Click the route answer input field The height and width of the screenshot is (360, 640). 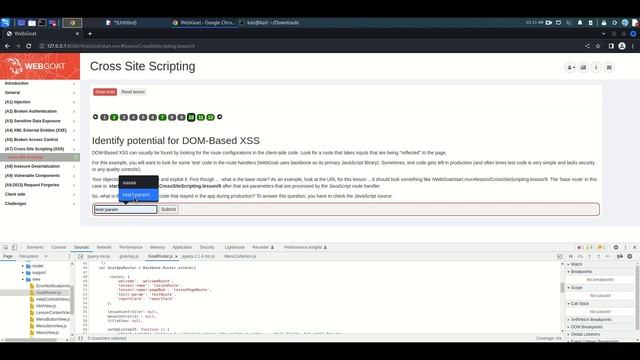click(x=125, y=209)
